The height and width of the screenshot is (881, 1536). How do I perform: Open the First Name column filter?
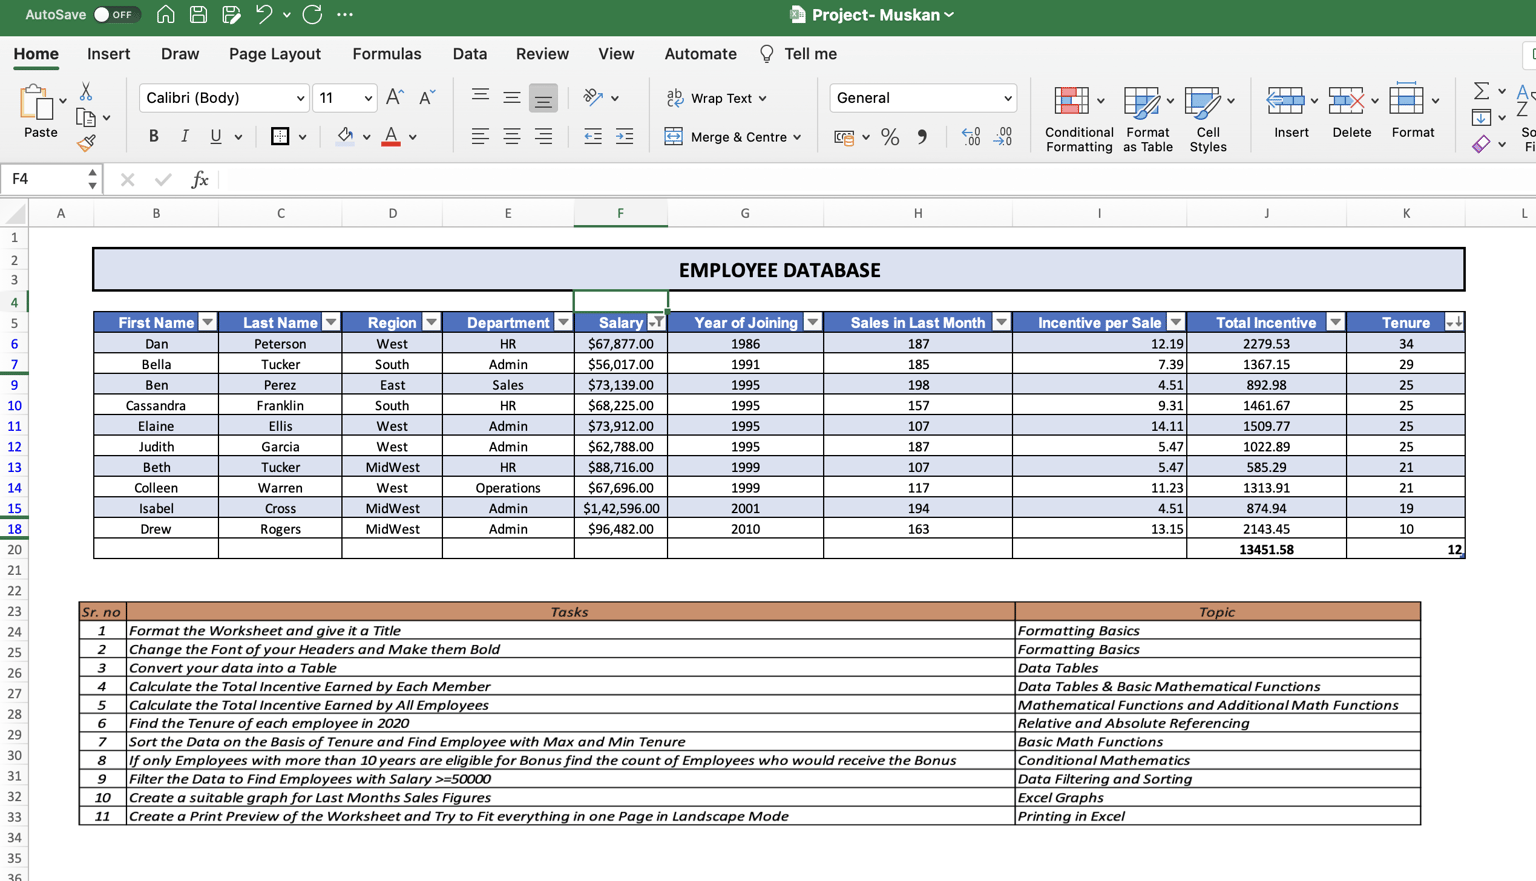(207, 322)
